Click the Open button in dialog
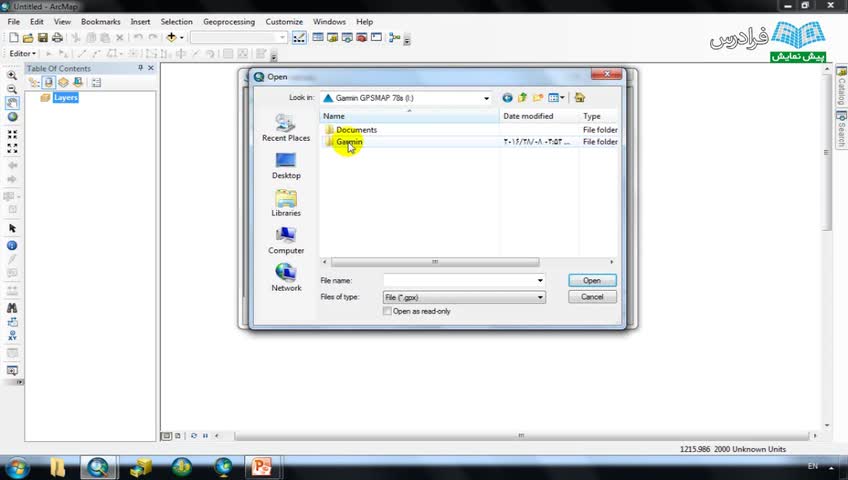The image size is (848, 480). pyautogui.click(x=592, y=281)
